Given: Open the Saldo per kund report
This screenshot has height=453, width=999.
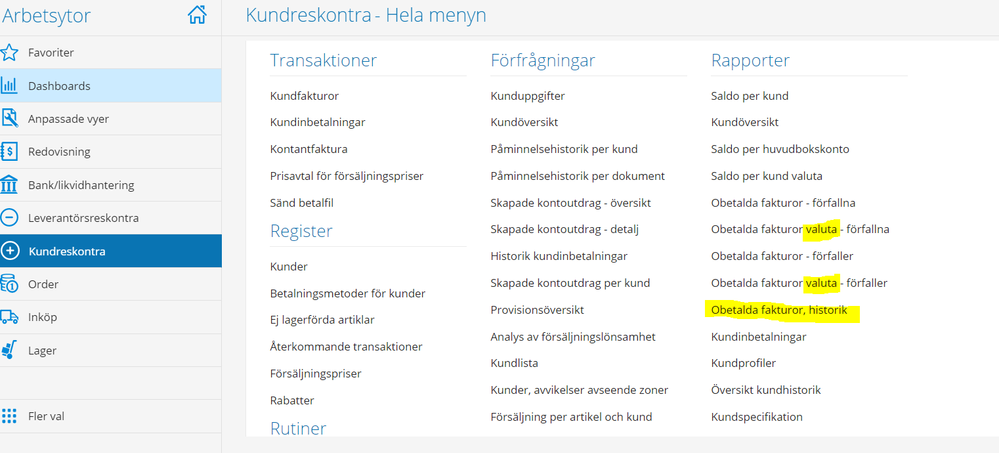Looking at the screenshot, I should pos(749,96).
